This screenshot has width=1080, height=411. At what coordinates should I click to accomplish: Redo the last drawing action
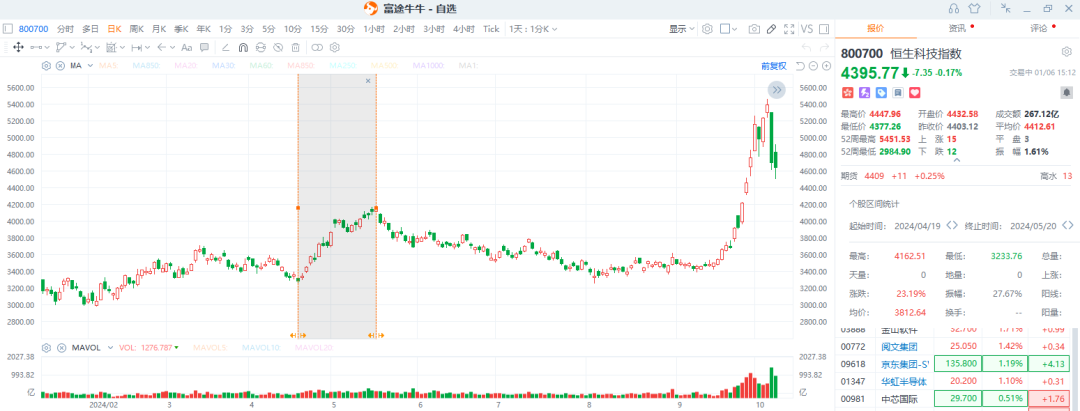(824, 48)
